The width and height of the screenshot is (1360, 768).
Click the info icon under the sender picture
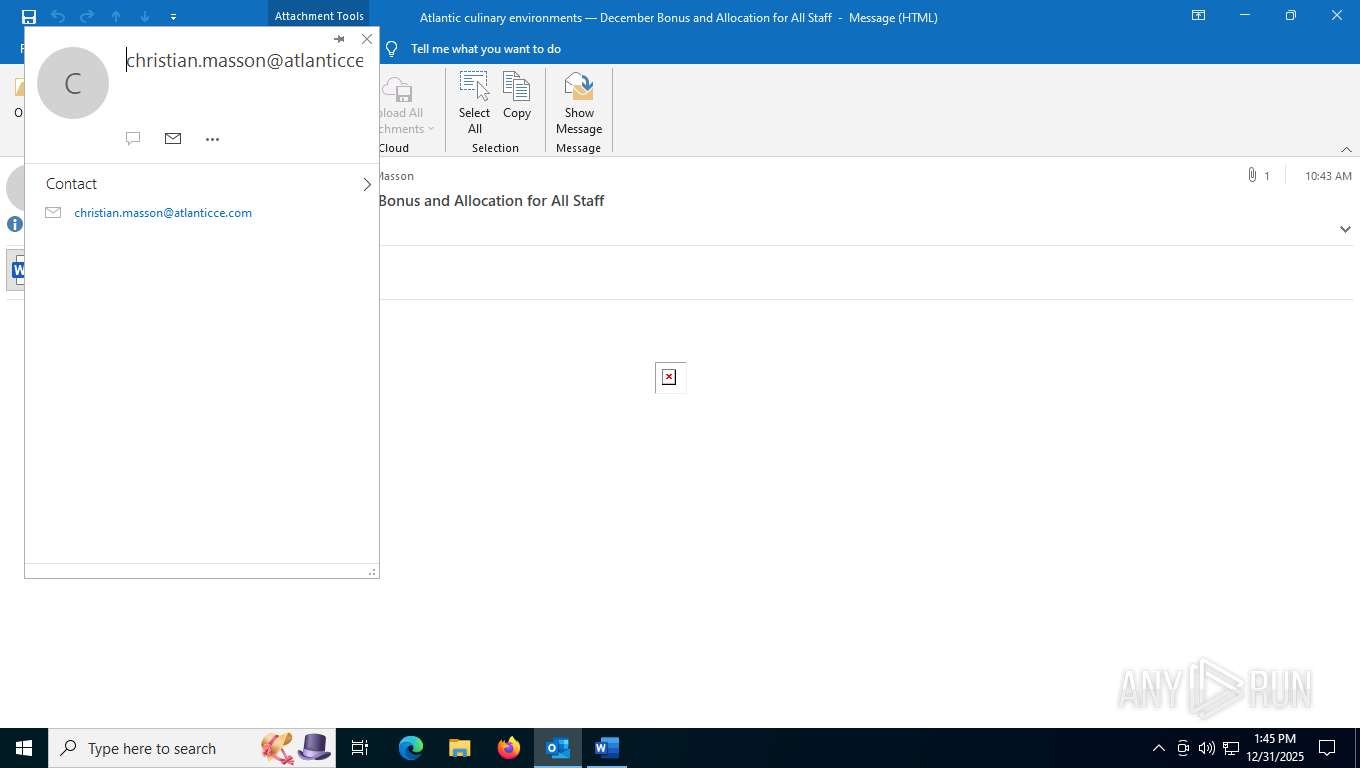[x=15, y=224]
